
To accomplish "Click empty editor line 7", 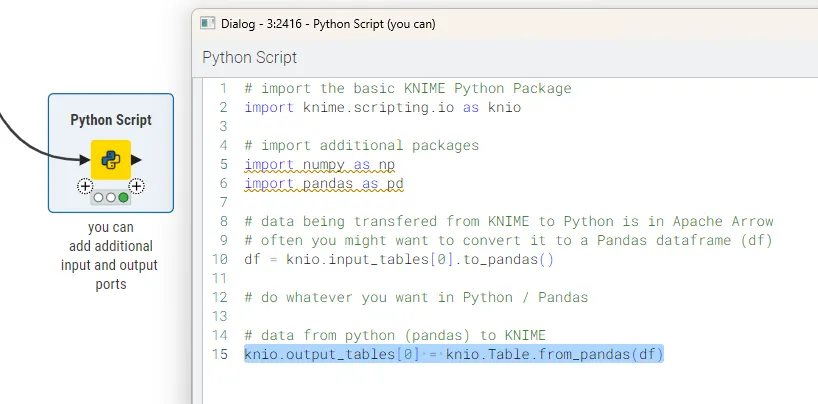I will pyautogui.click(x=509, y=202).
